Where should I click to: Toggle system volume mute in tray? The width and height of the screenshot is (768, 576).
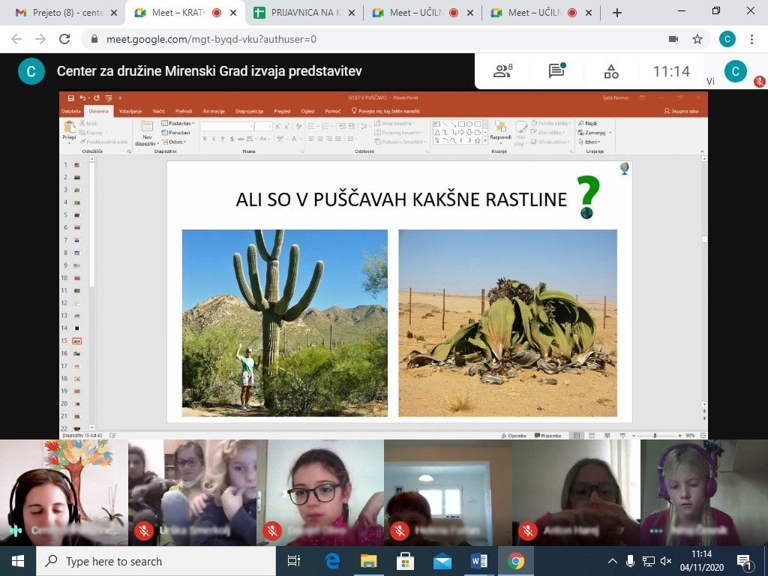click(x=666, y=561)
